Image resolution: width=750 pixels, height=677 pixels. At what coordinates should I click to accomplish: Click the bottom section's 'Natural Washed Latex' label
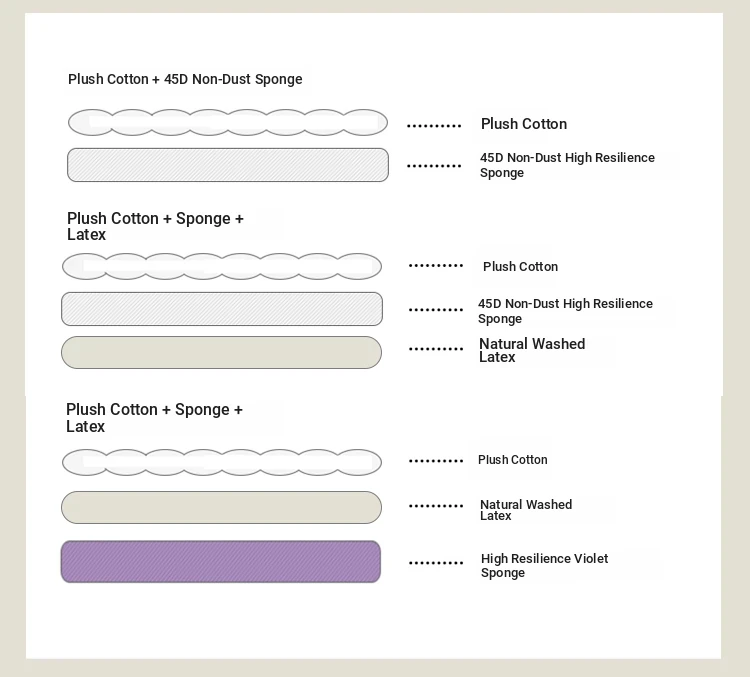click(526, 510)
